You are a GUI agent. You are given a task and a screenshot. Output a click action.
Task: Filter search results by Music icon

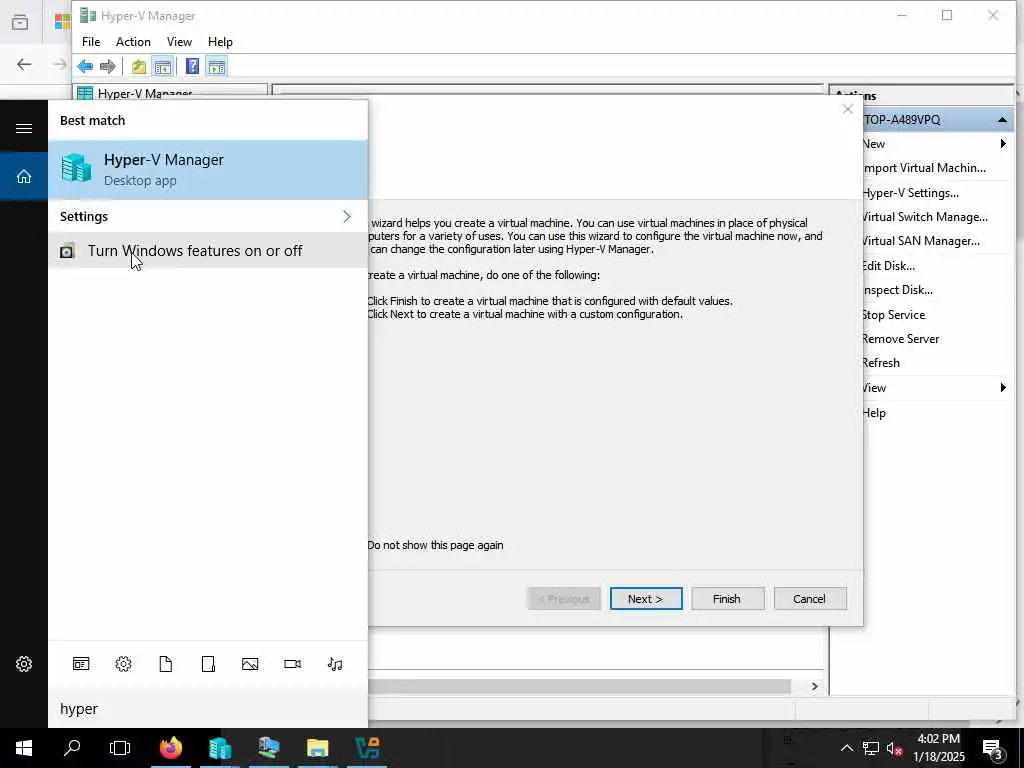[x=335, y=664]
